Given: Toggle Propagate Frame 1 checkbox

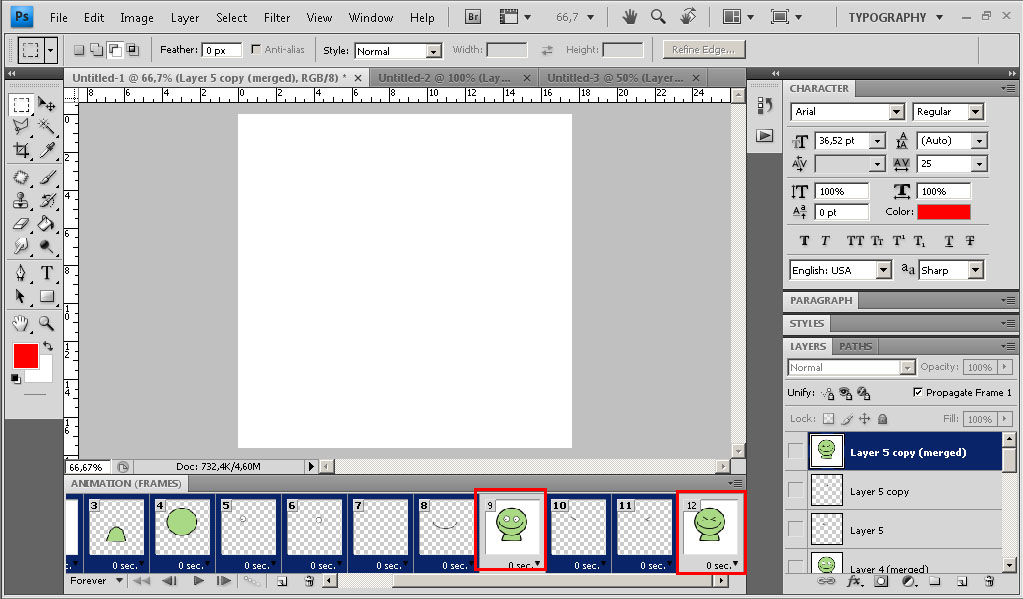Looking at the screenshot, I should 918,392.
